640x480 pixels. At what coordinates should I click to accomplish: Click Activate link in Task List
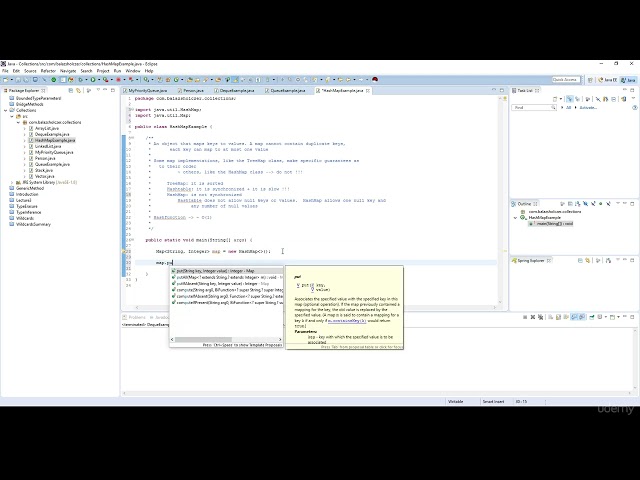(588, 107)
